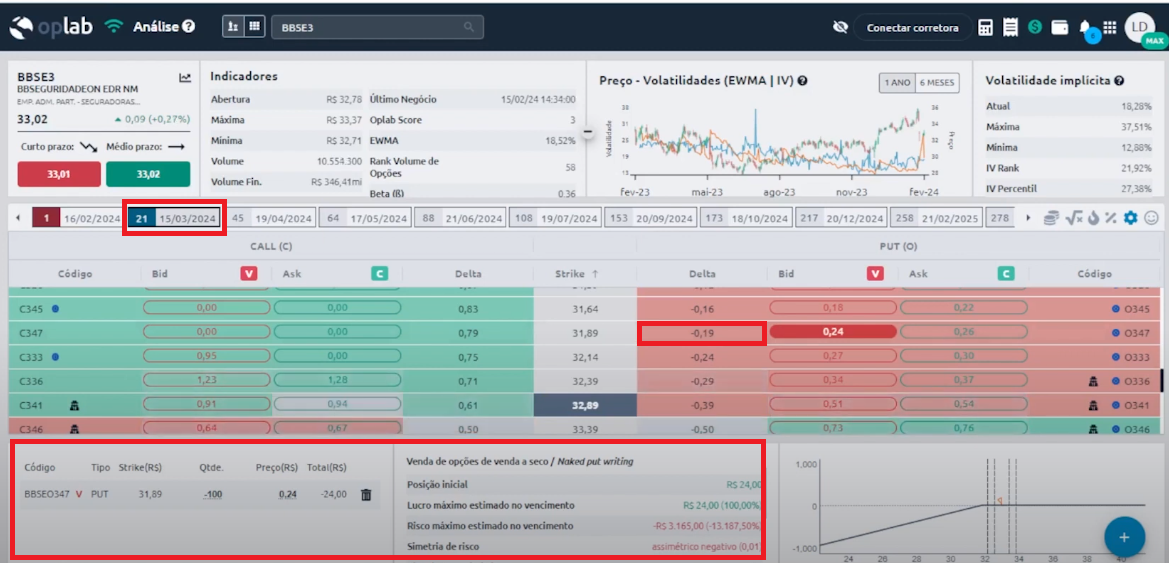Open the wallet icon in header
This screenshot has width=1169, height=563.
1059,27
